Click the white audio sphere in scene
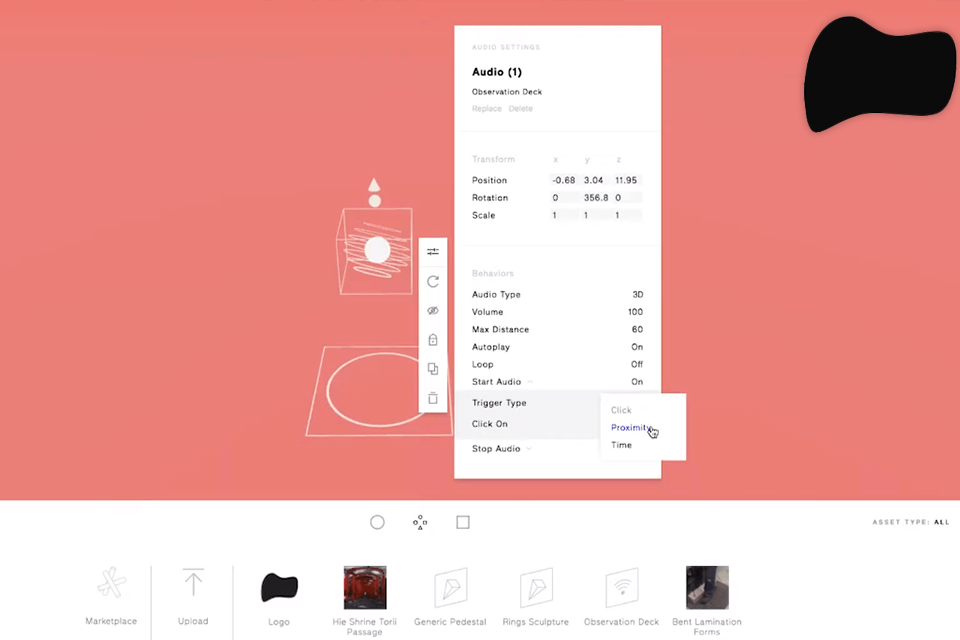The width and height of the screenshot is (960, 640). coord(377,250)
